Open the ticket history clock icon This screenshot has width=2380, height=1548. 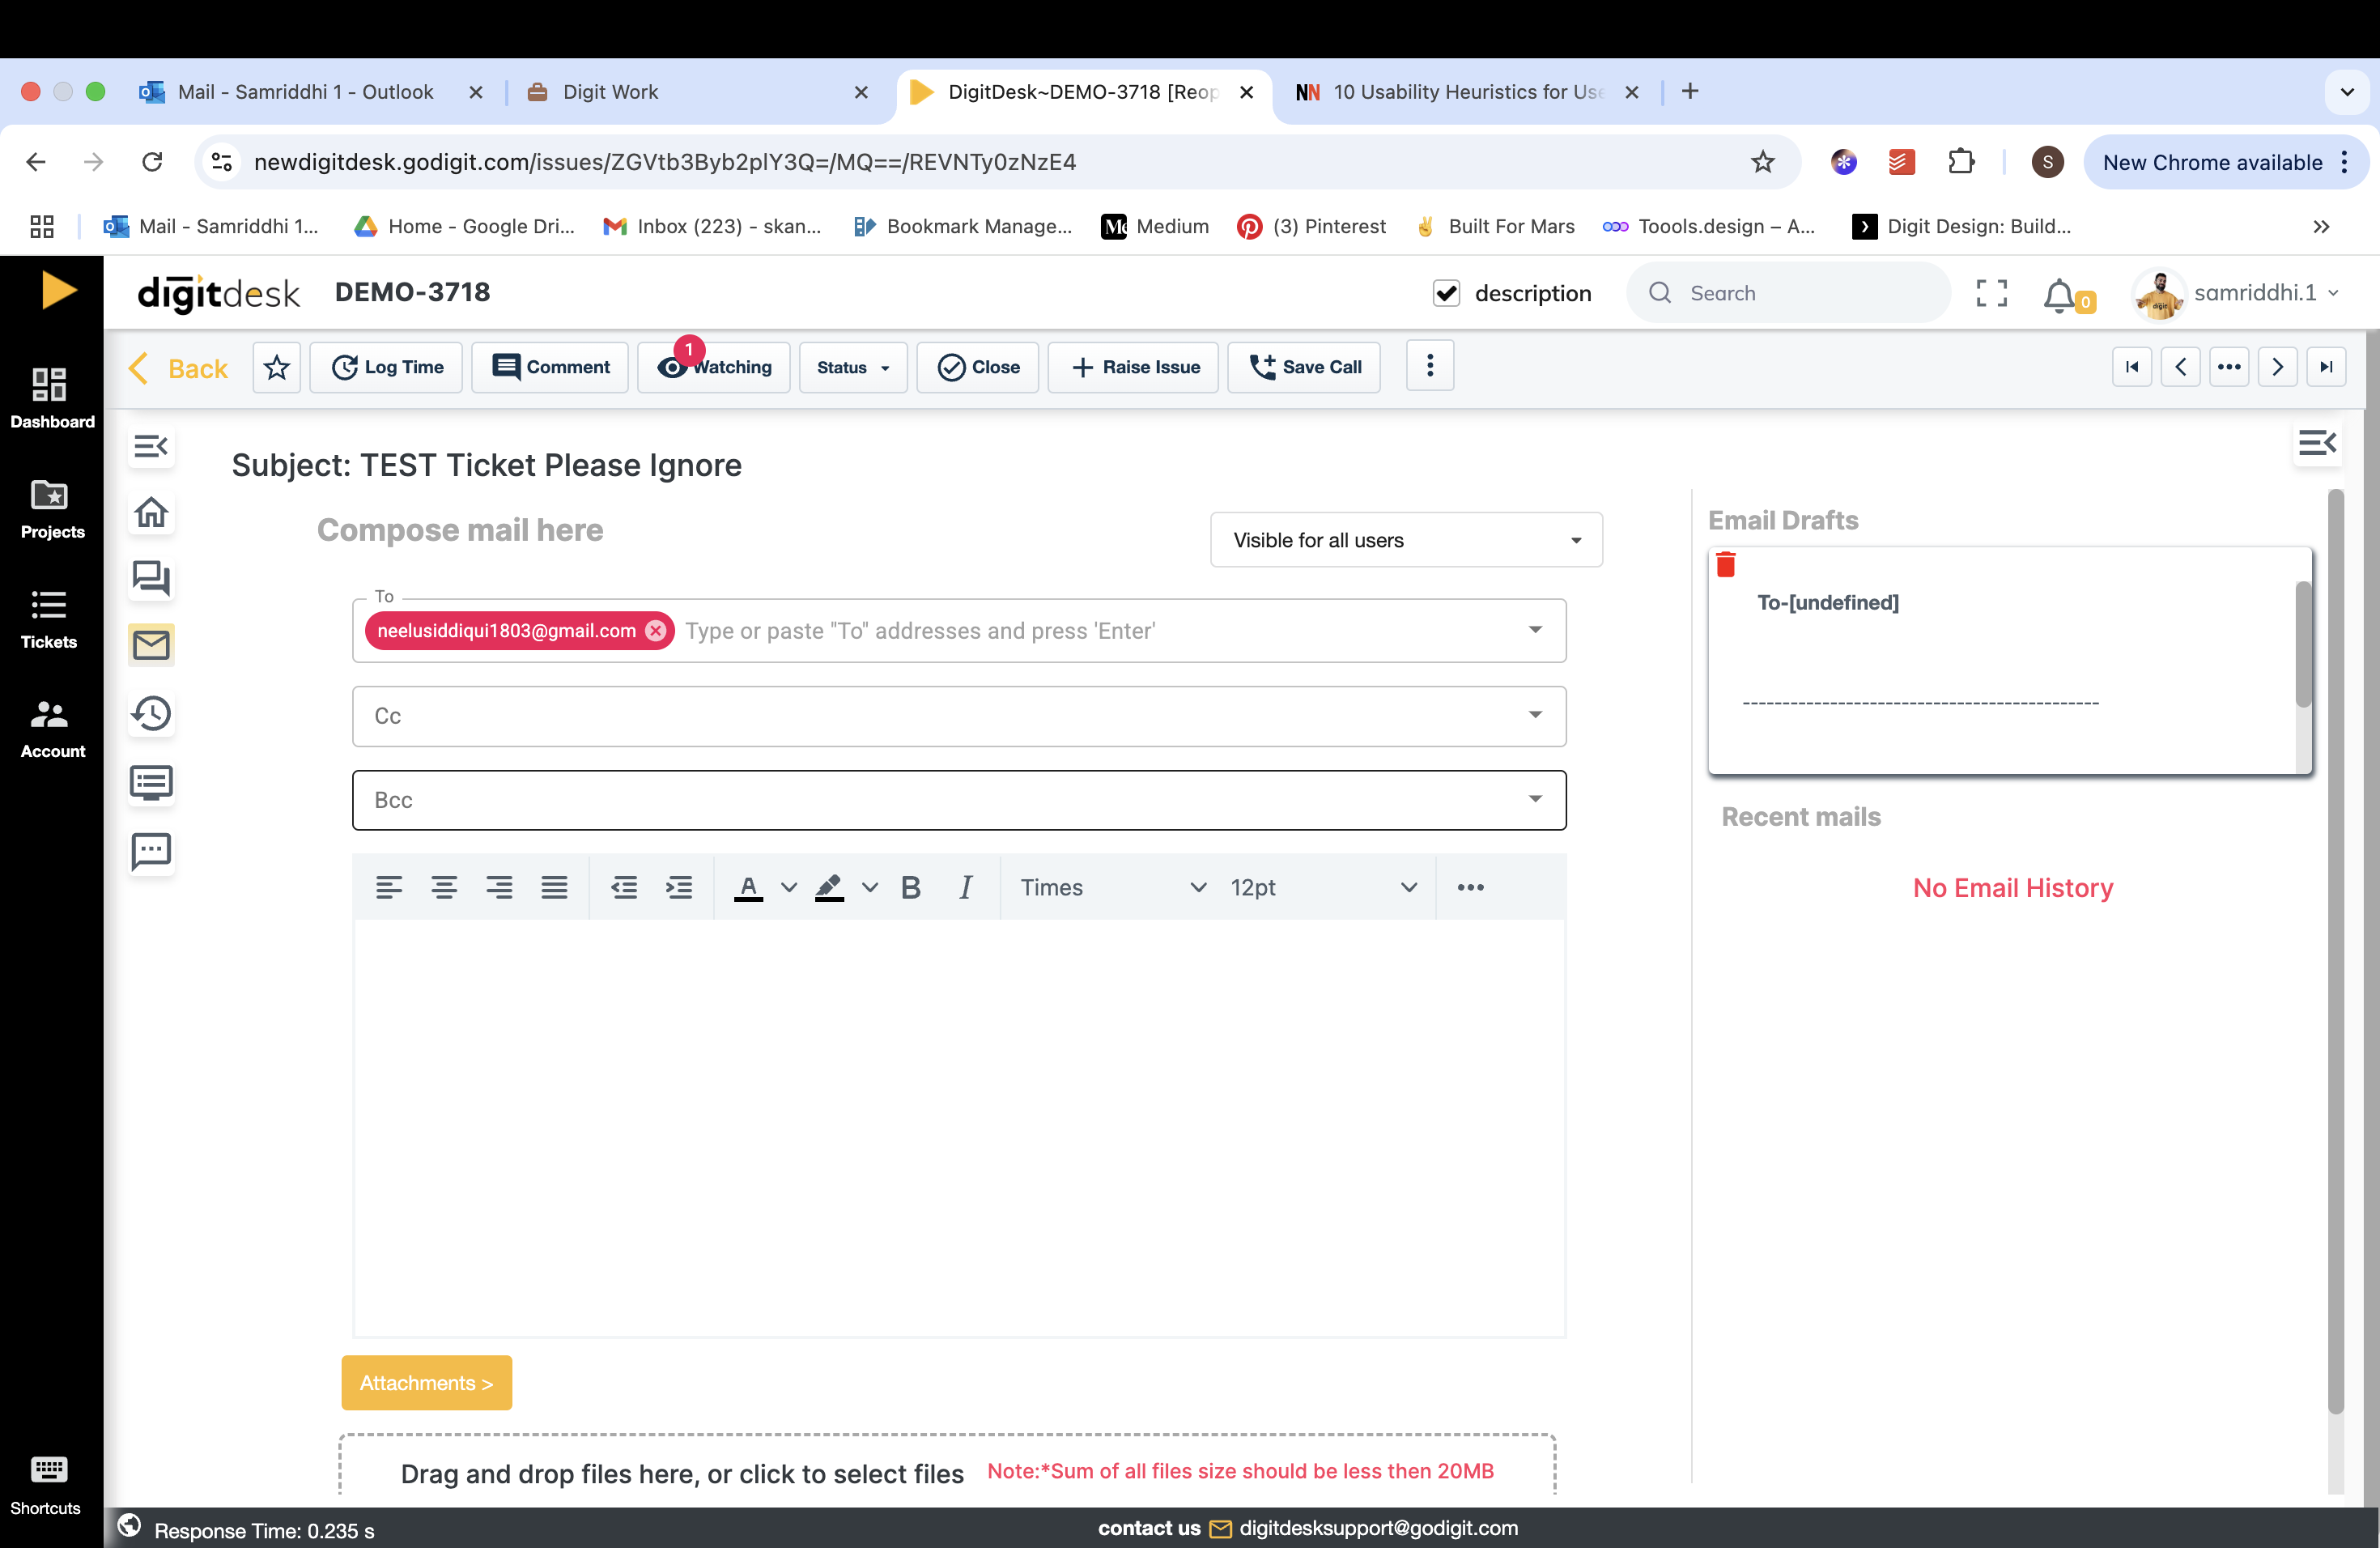151,713
